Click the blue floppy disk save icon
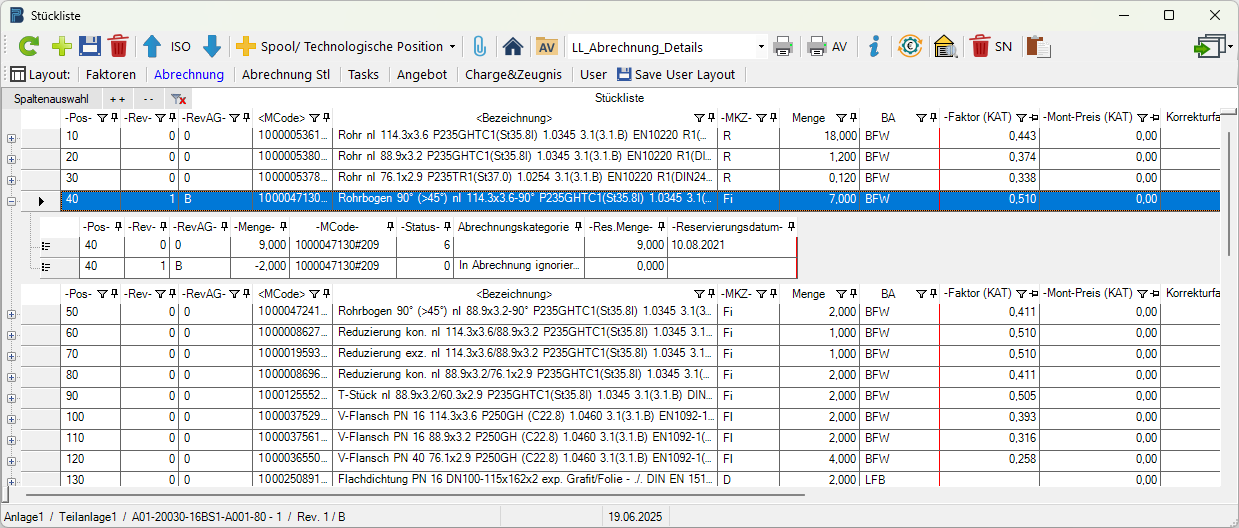Image resolution: width=1239 pixels, height=528 pixels. pos(90,46)
